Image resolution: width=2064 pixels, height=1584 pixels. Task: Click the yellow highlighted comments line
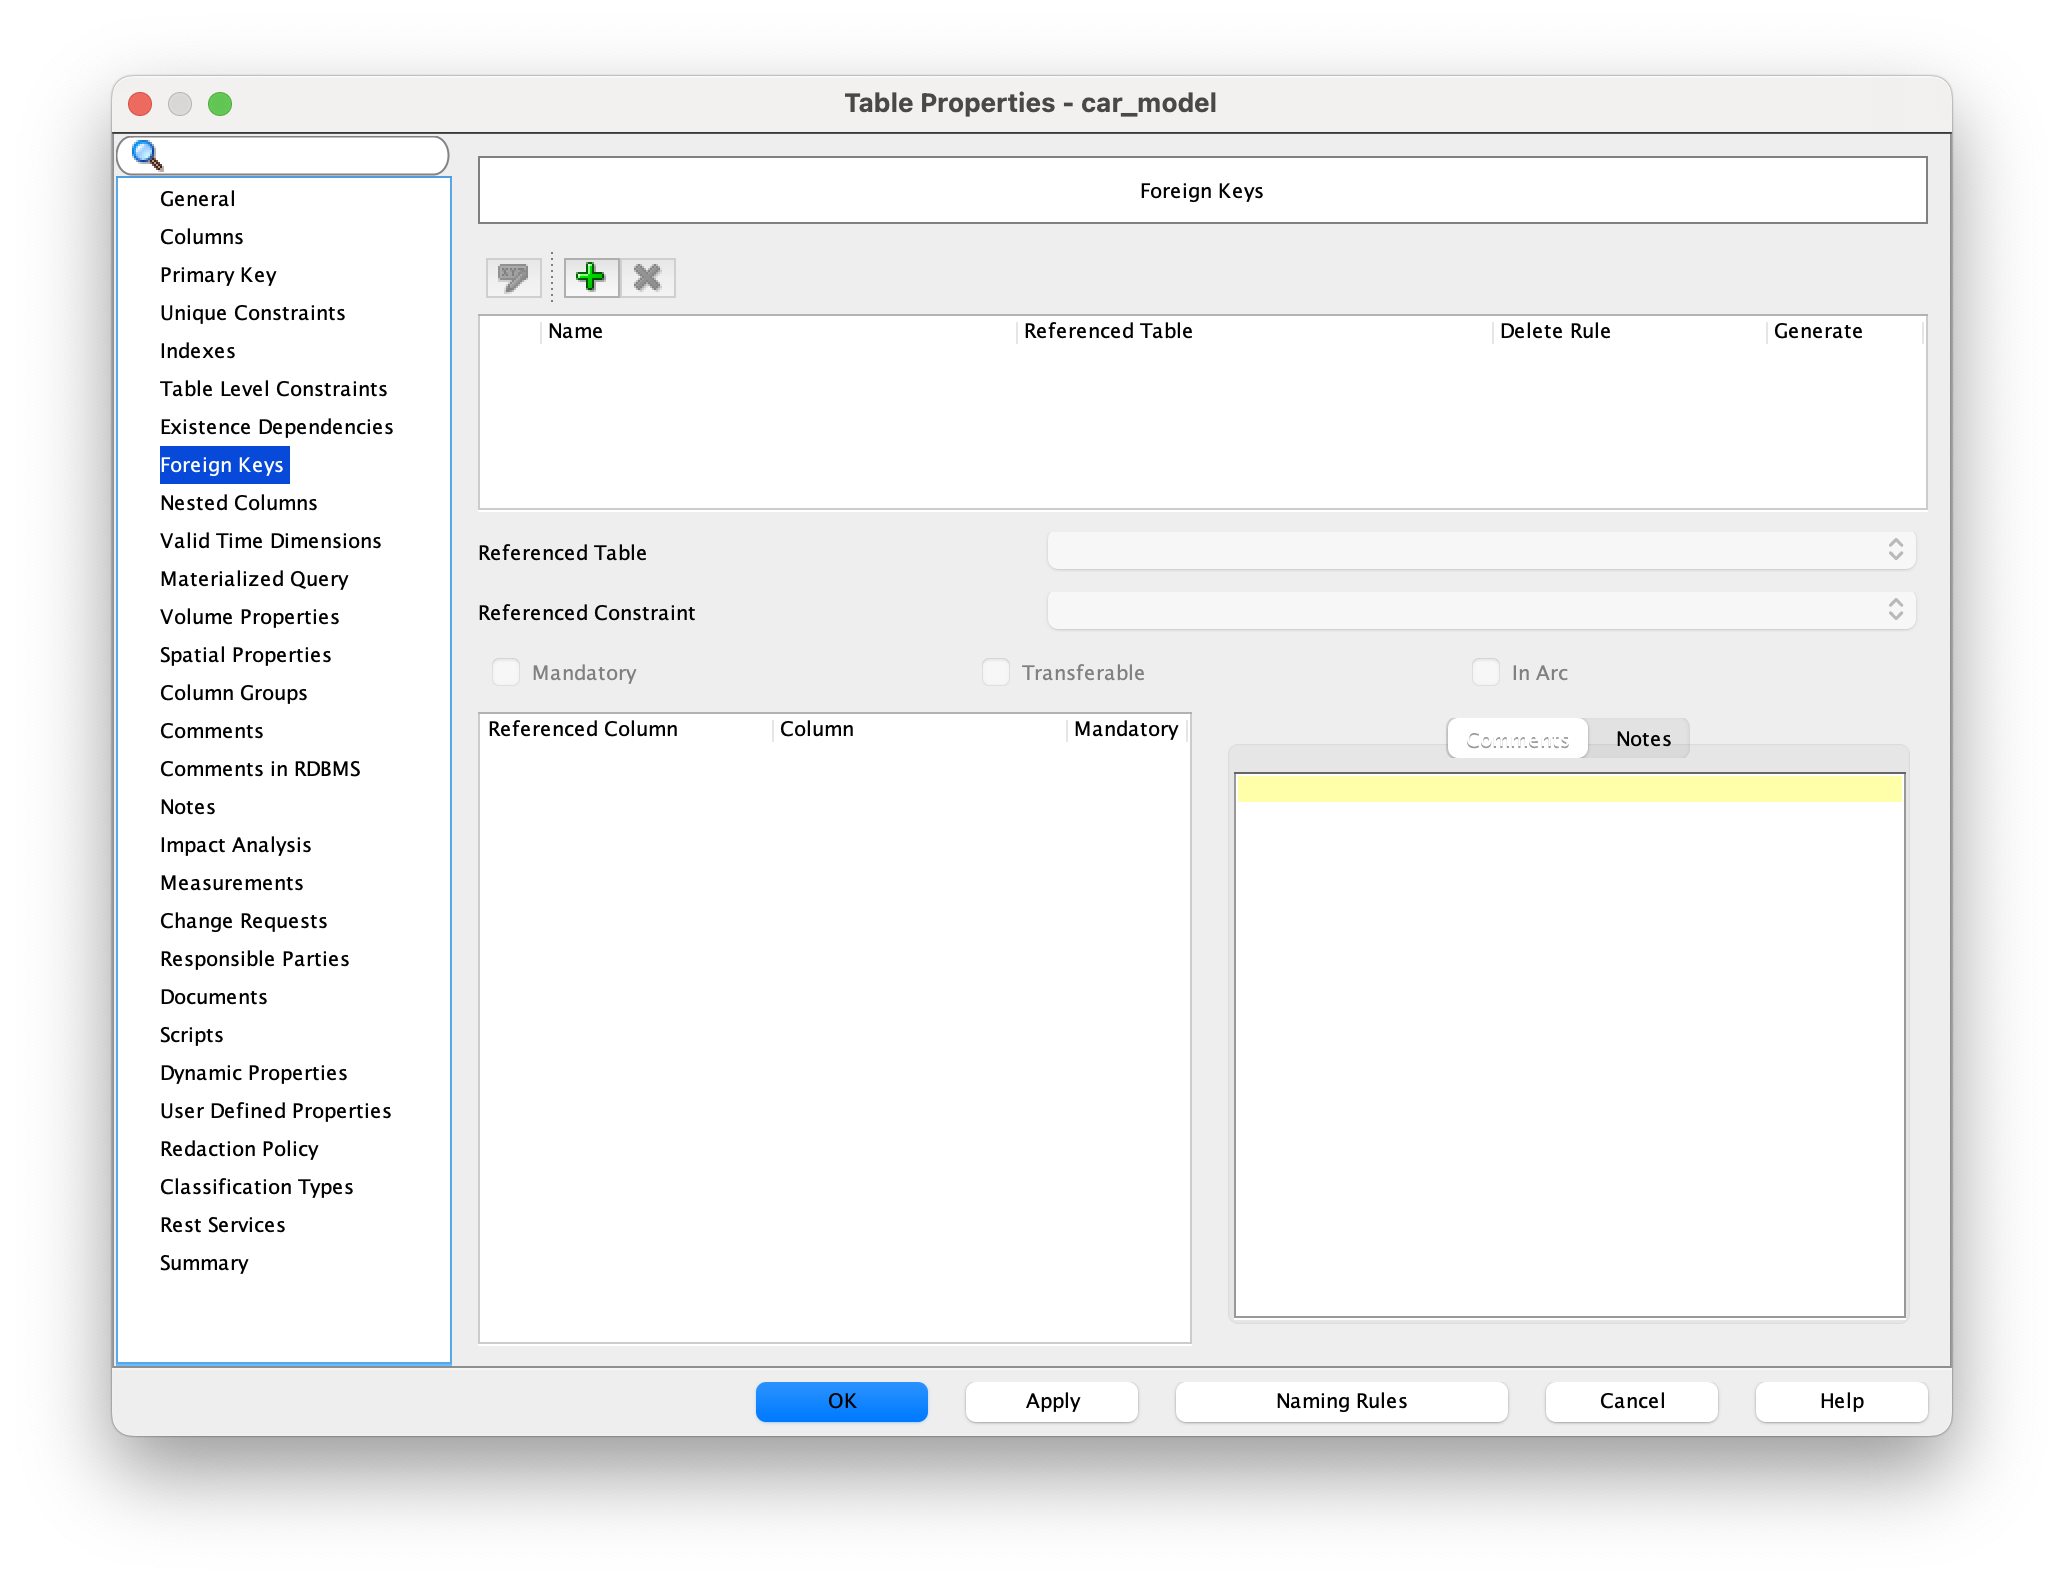point(1568,789)
